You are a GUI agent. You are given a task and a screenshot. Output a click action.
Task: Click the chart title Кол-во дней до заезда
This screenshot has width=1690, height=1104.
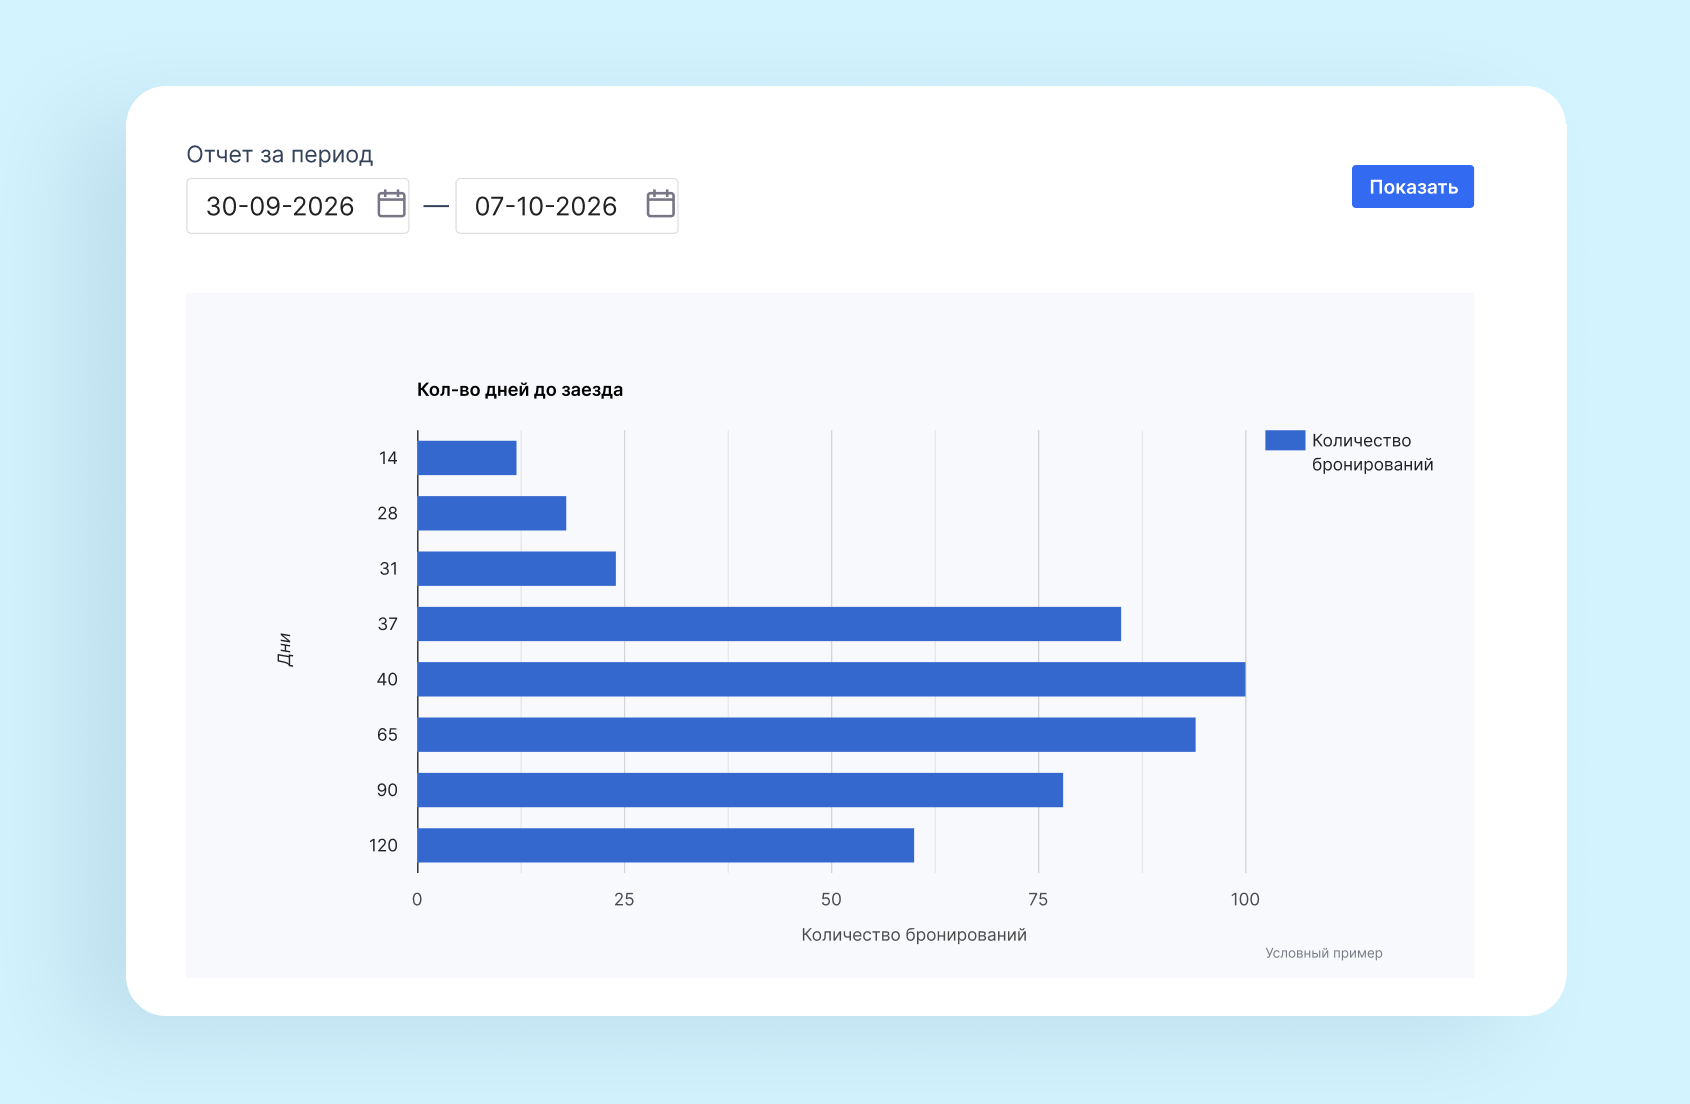coord(520,390)
